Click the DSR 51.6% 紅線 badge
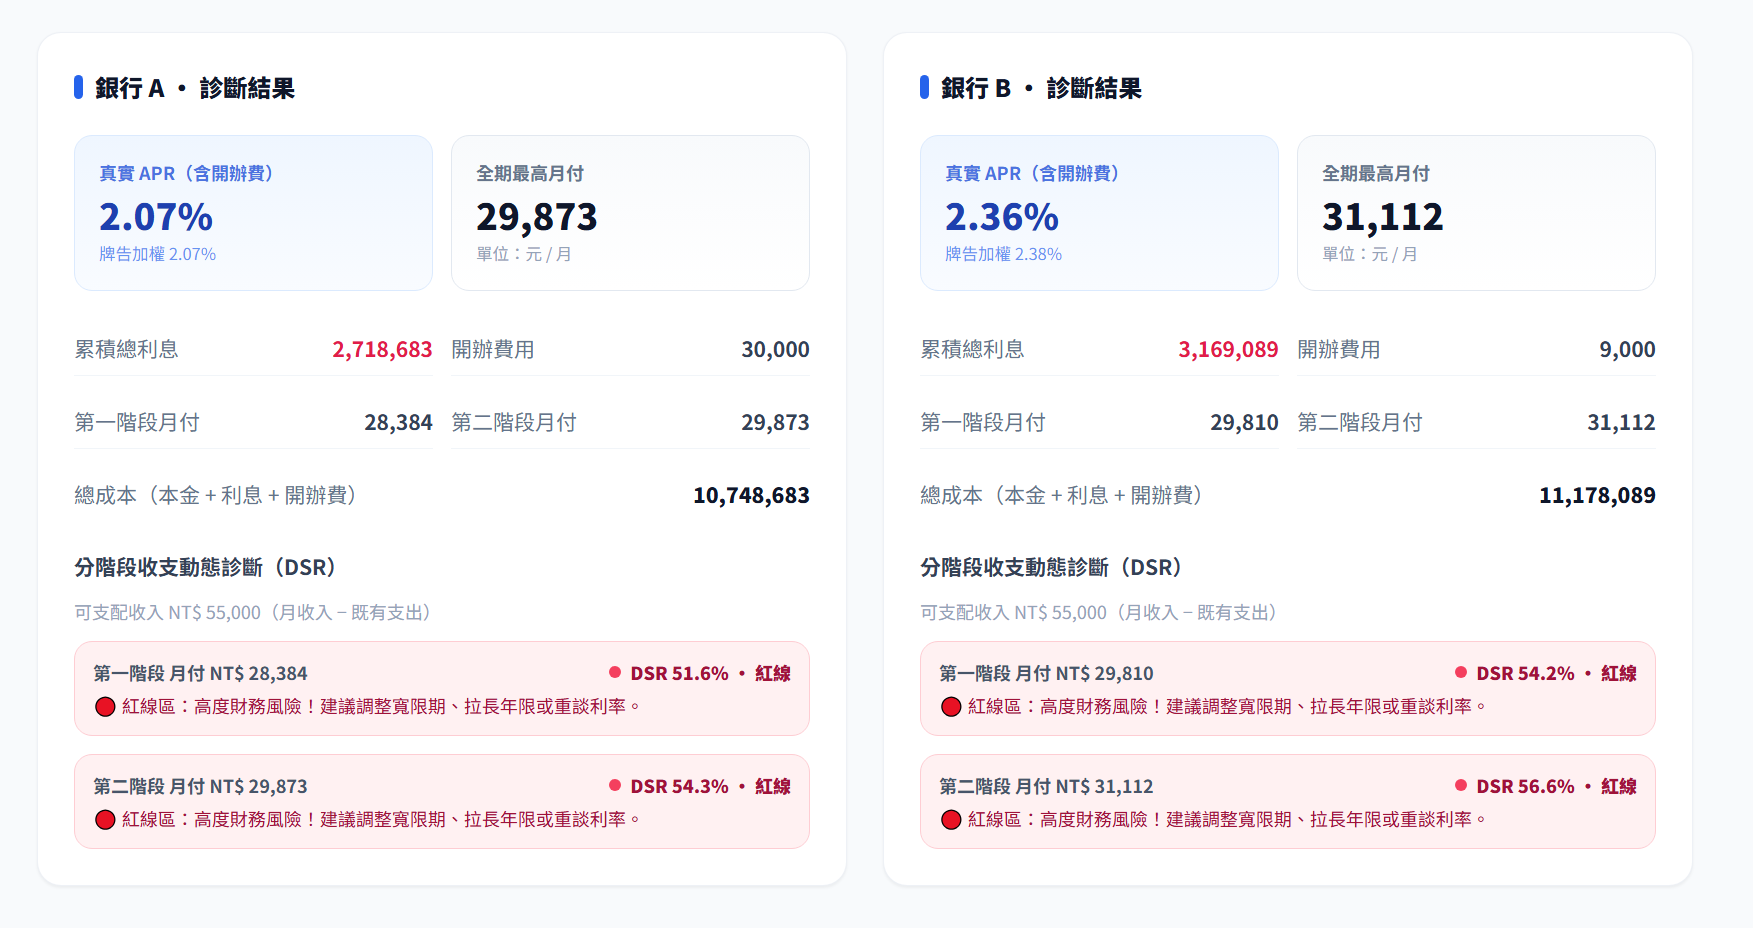 click(699, 673)
